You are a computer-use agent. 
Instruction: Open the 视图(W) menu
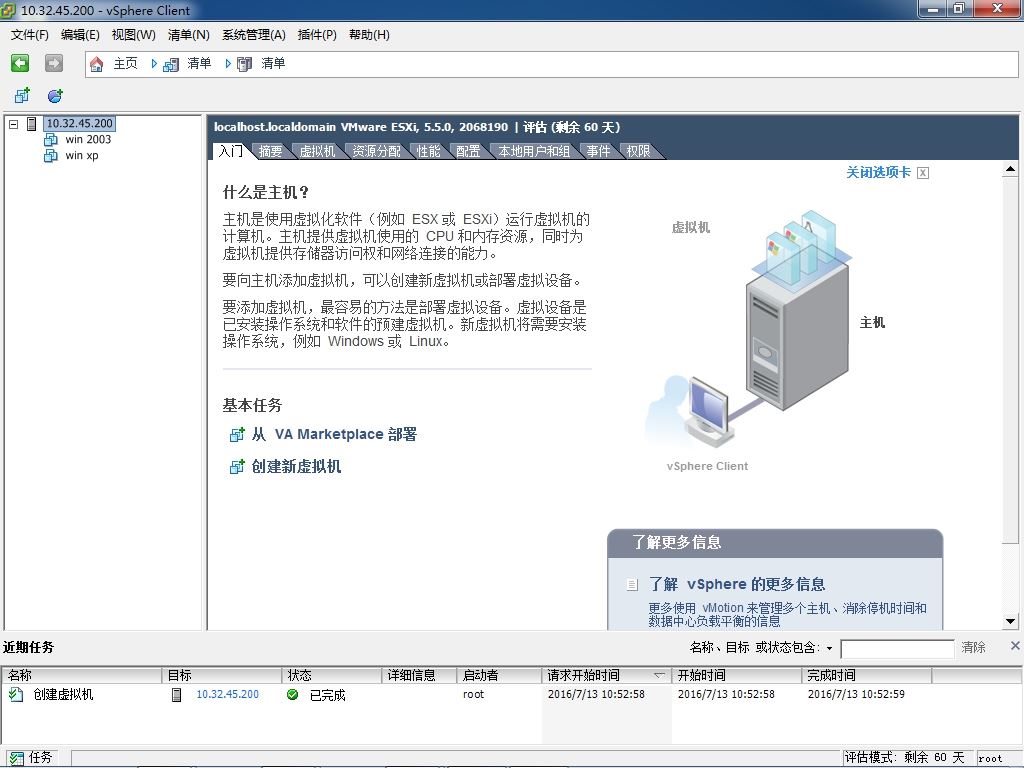tap(133, 35)
